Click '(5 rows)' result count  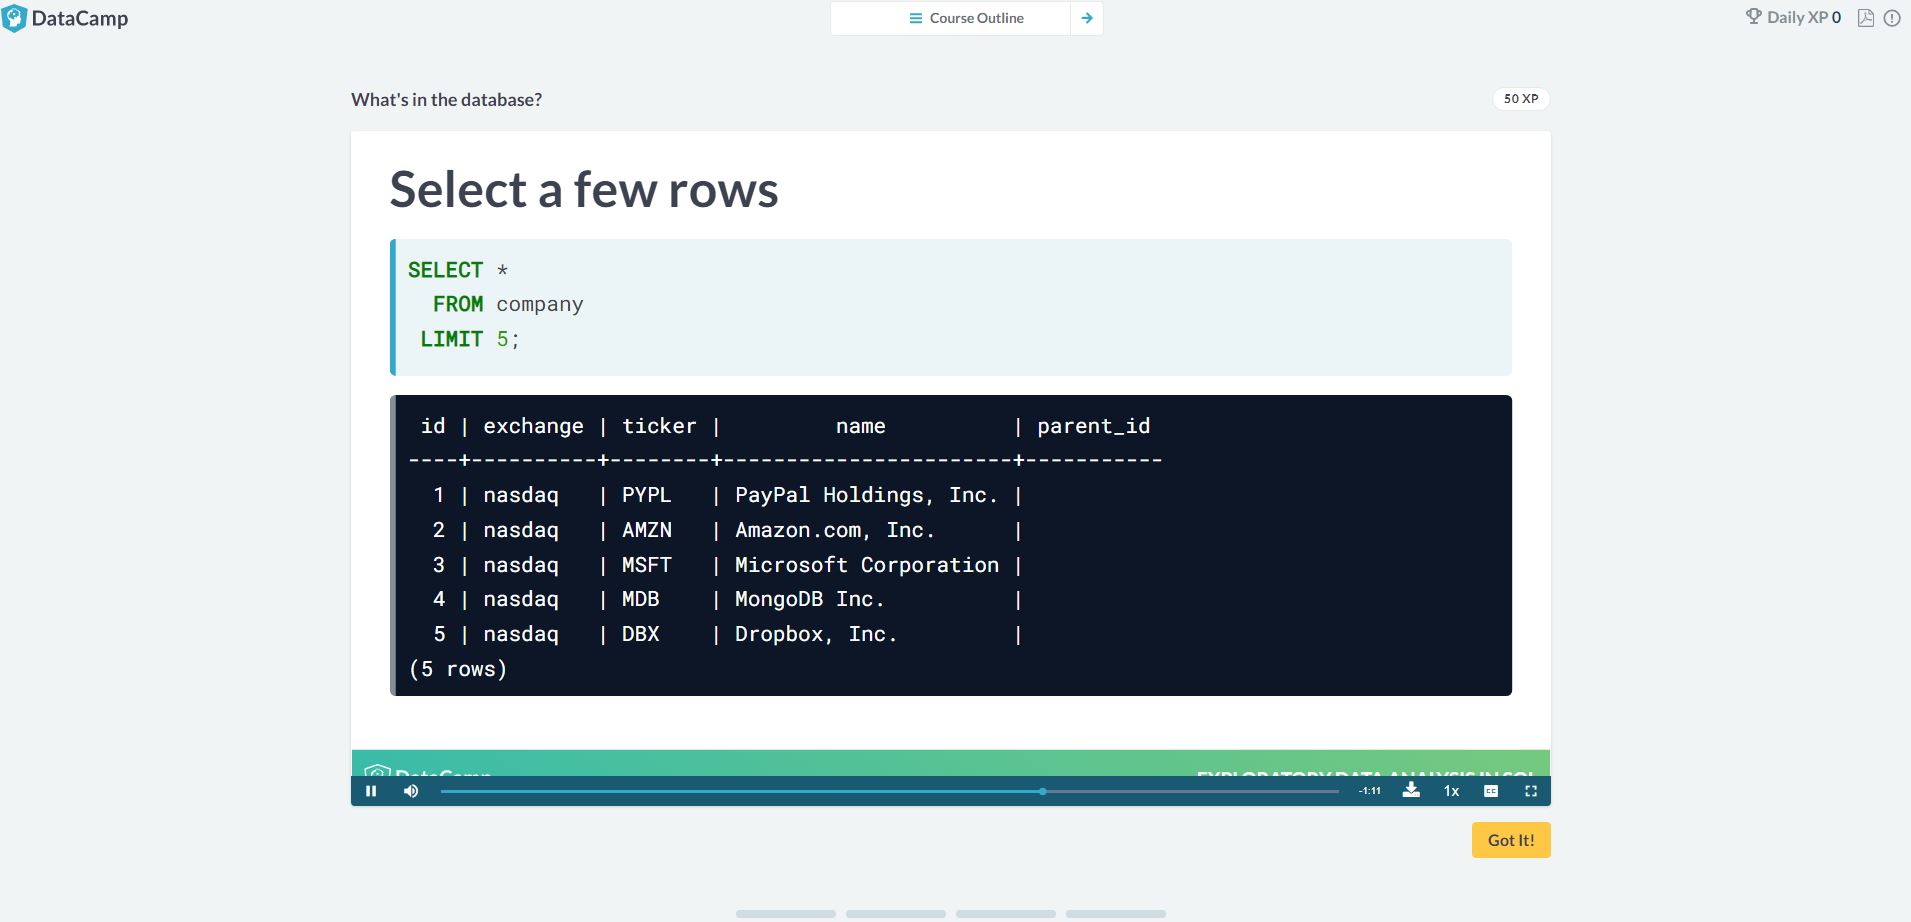[458, 669]
